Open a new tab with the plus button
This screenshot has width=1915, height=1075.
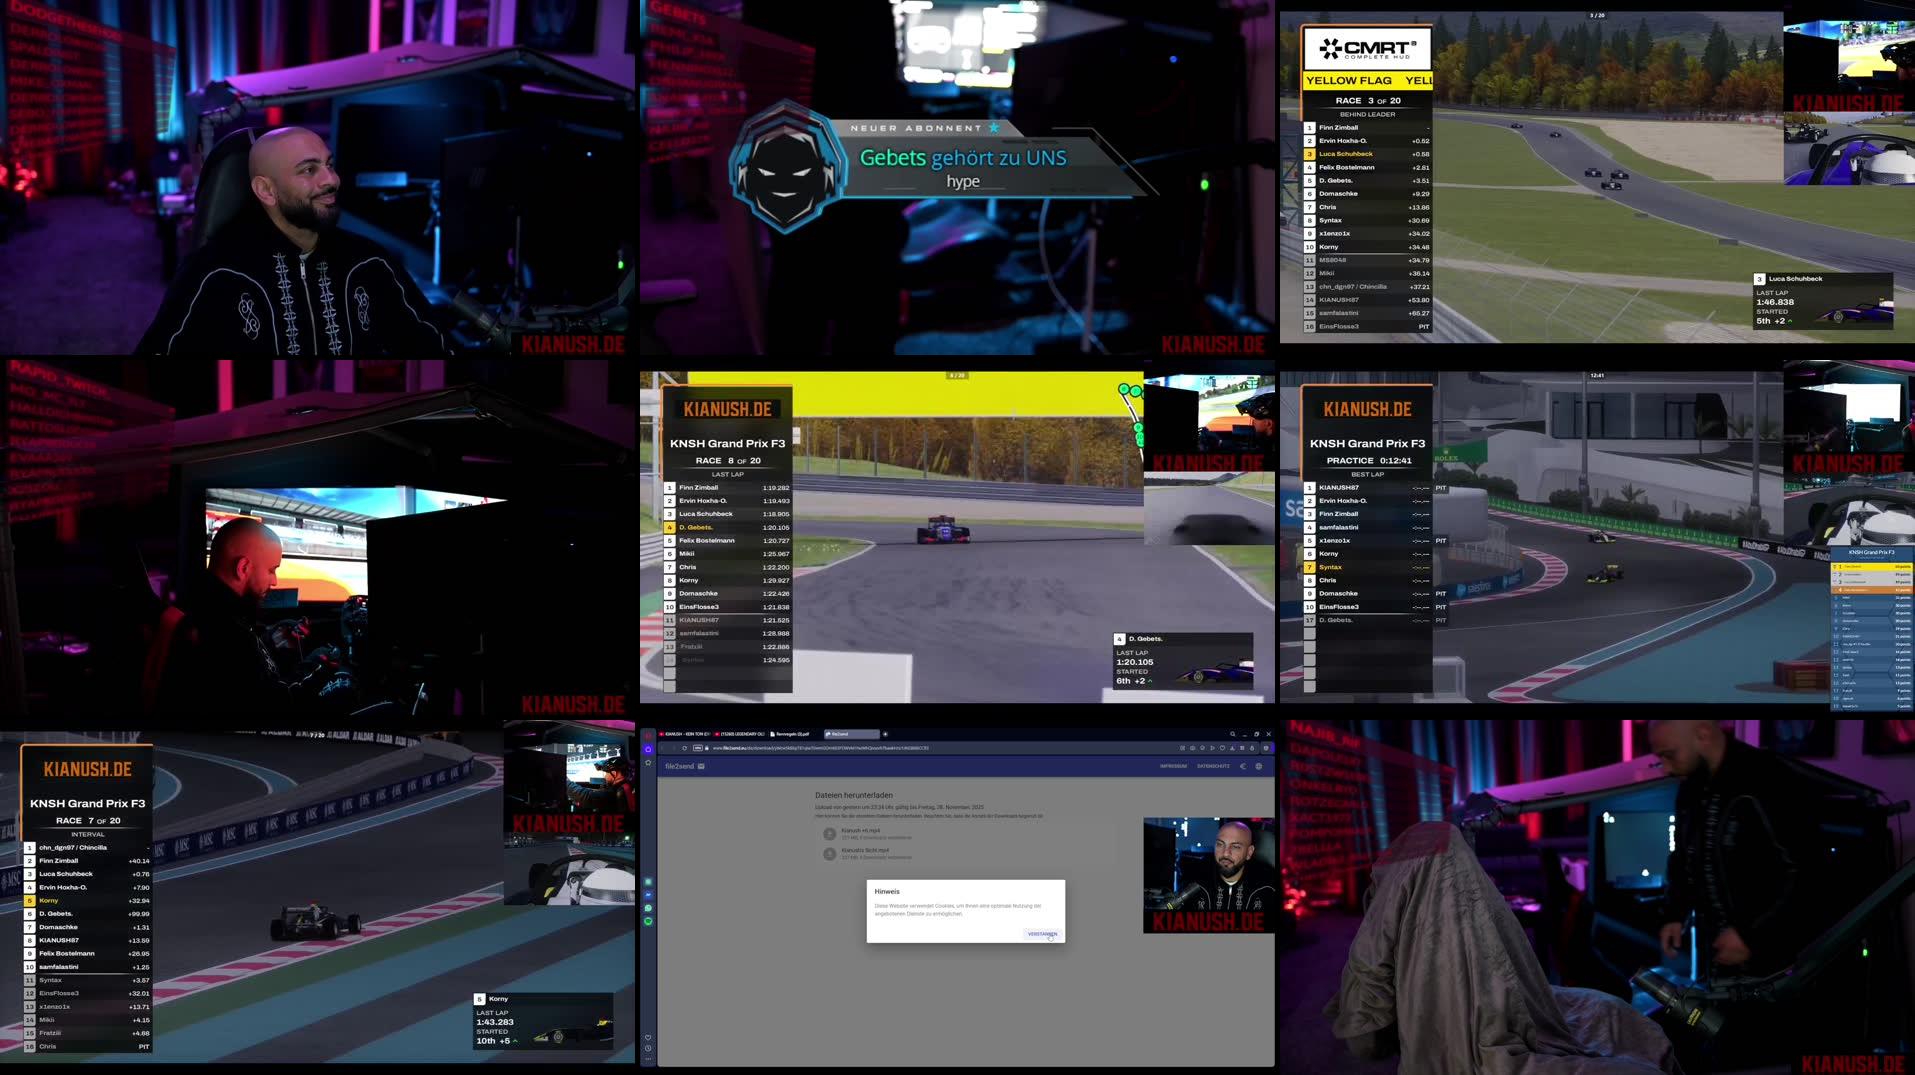tap(885, 734)
